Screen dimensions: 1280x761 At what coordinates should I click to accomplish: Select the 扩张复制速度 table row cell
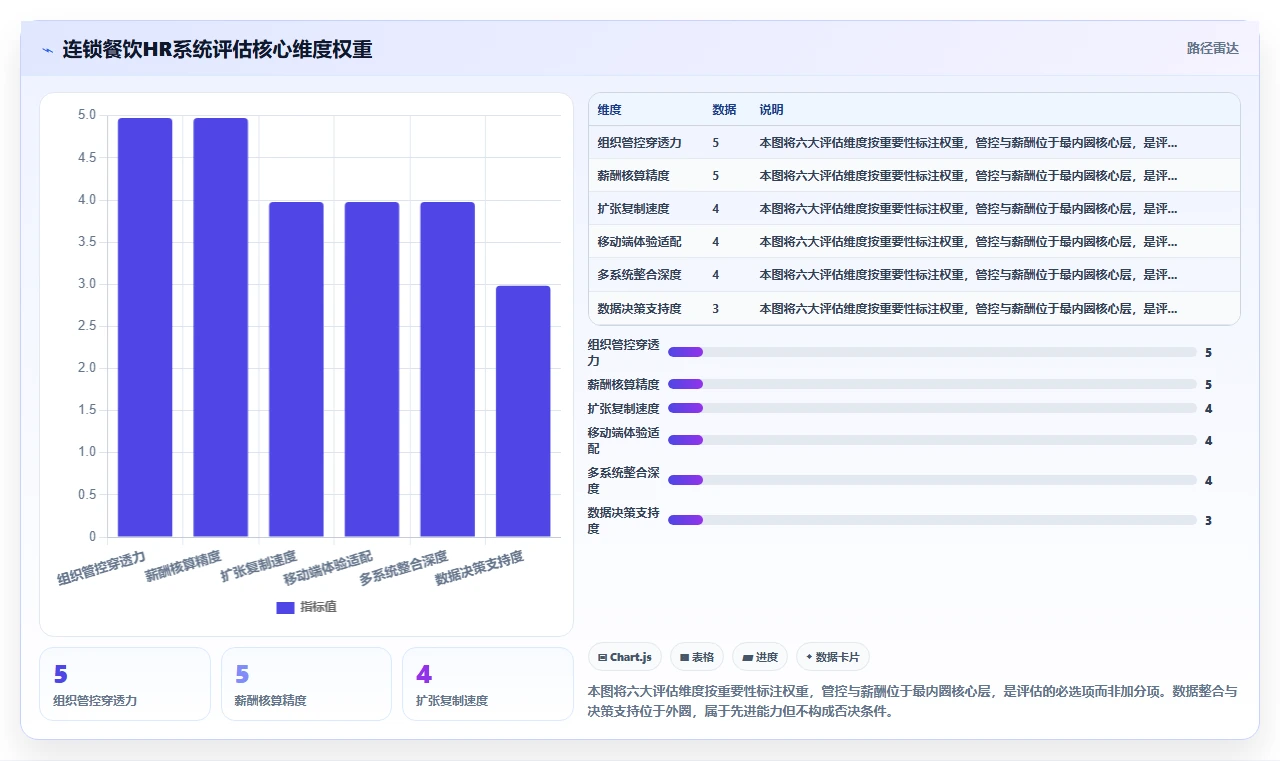pos(634,209)
